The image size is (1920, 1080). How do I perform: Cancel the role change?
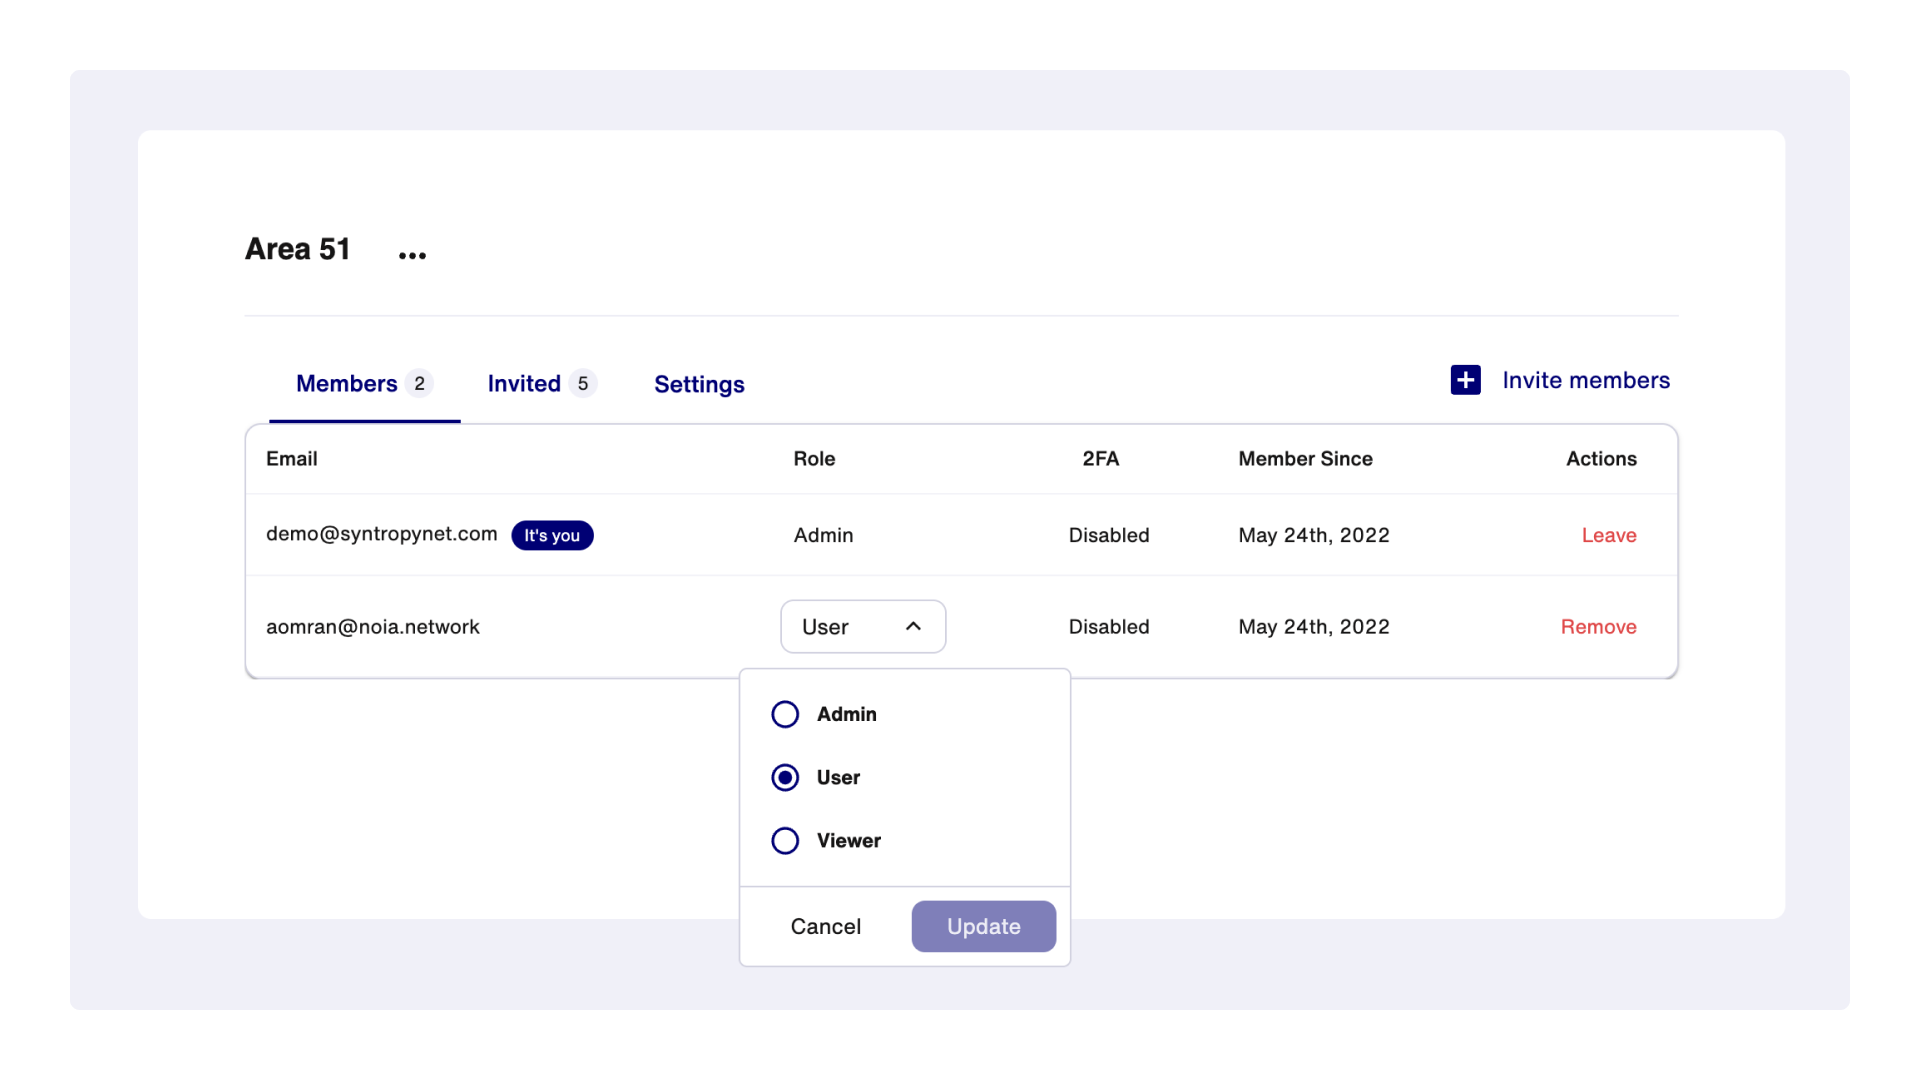(x=825, y=926)
